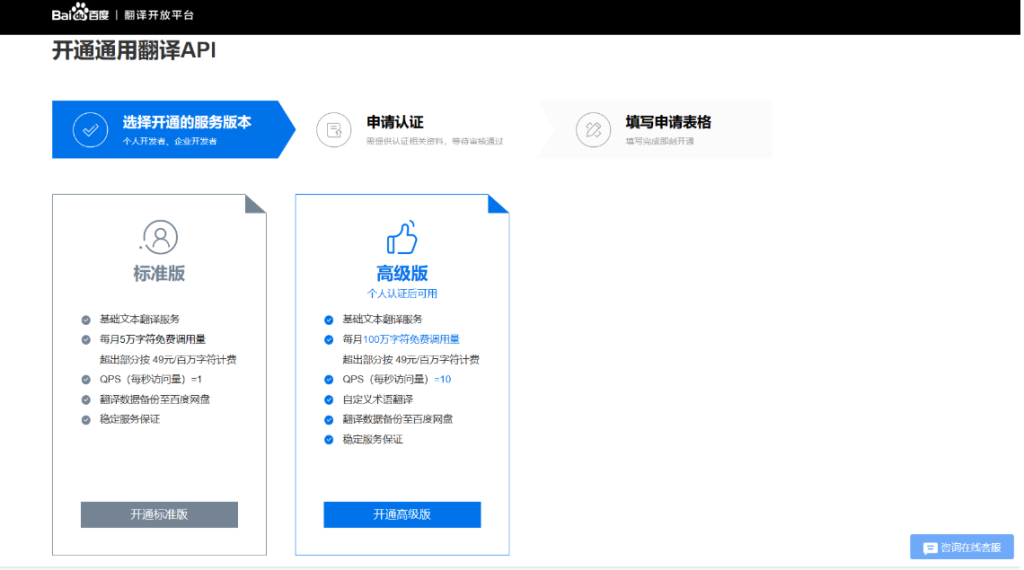This screenshot has width=1024, height=570.
Task: Open 翻译开放平台 header link
Action: tap(159, 15)
